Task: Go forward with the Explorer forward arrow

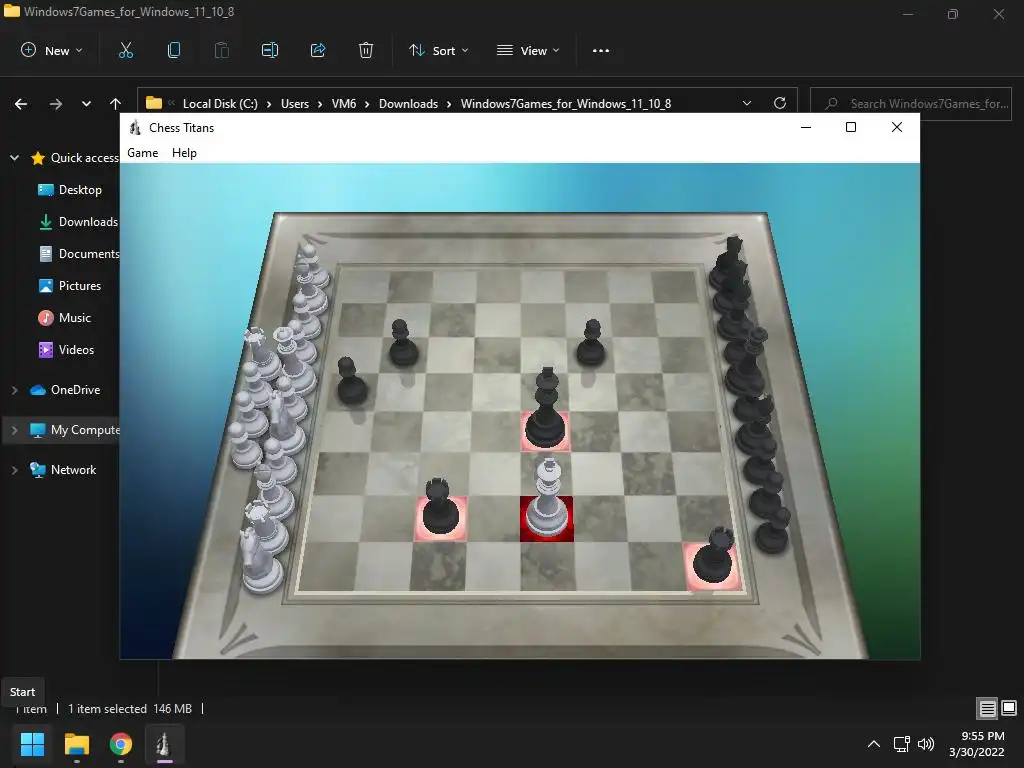Action: (56, 103)
